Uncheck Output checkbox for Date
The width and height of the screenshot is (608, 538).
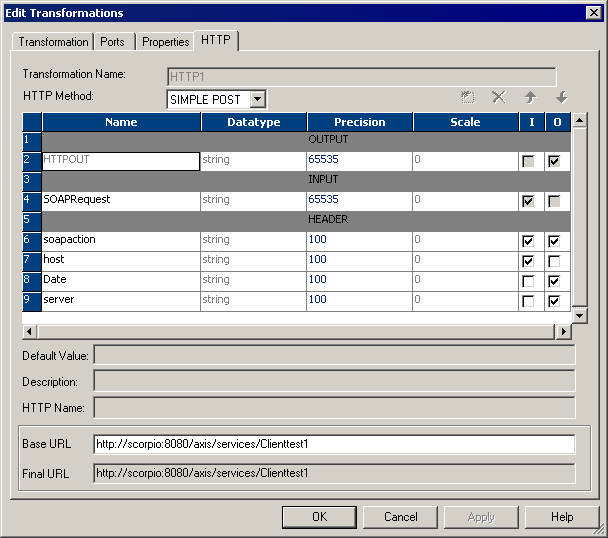554,281
